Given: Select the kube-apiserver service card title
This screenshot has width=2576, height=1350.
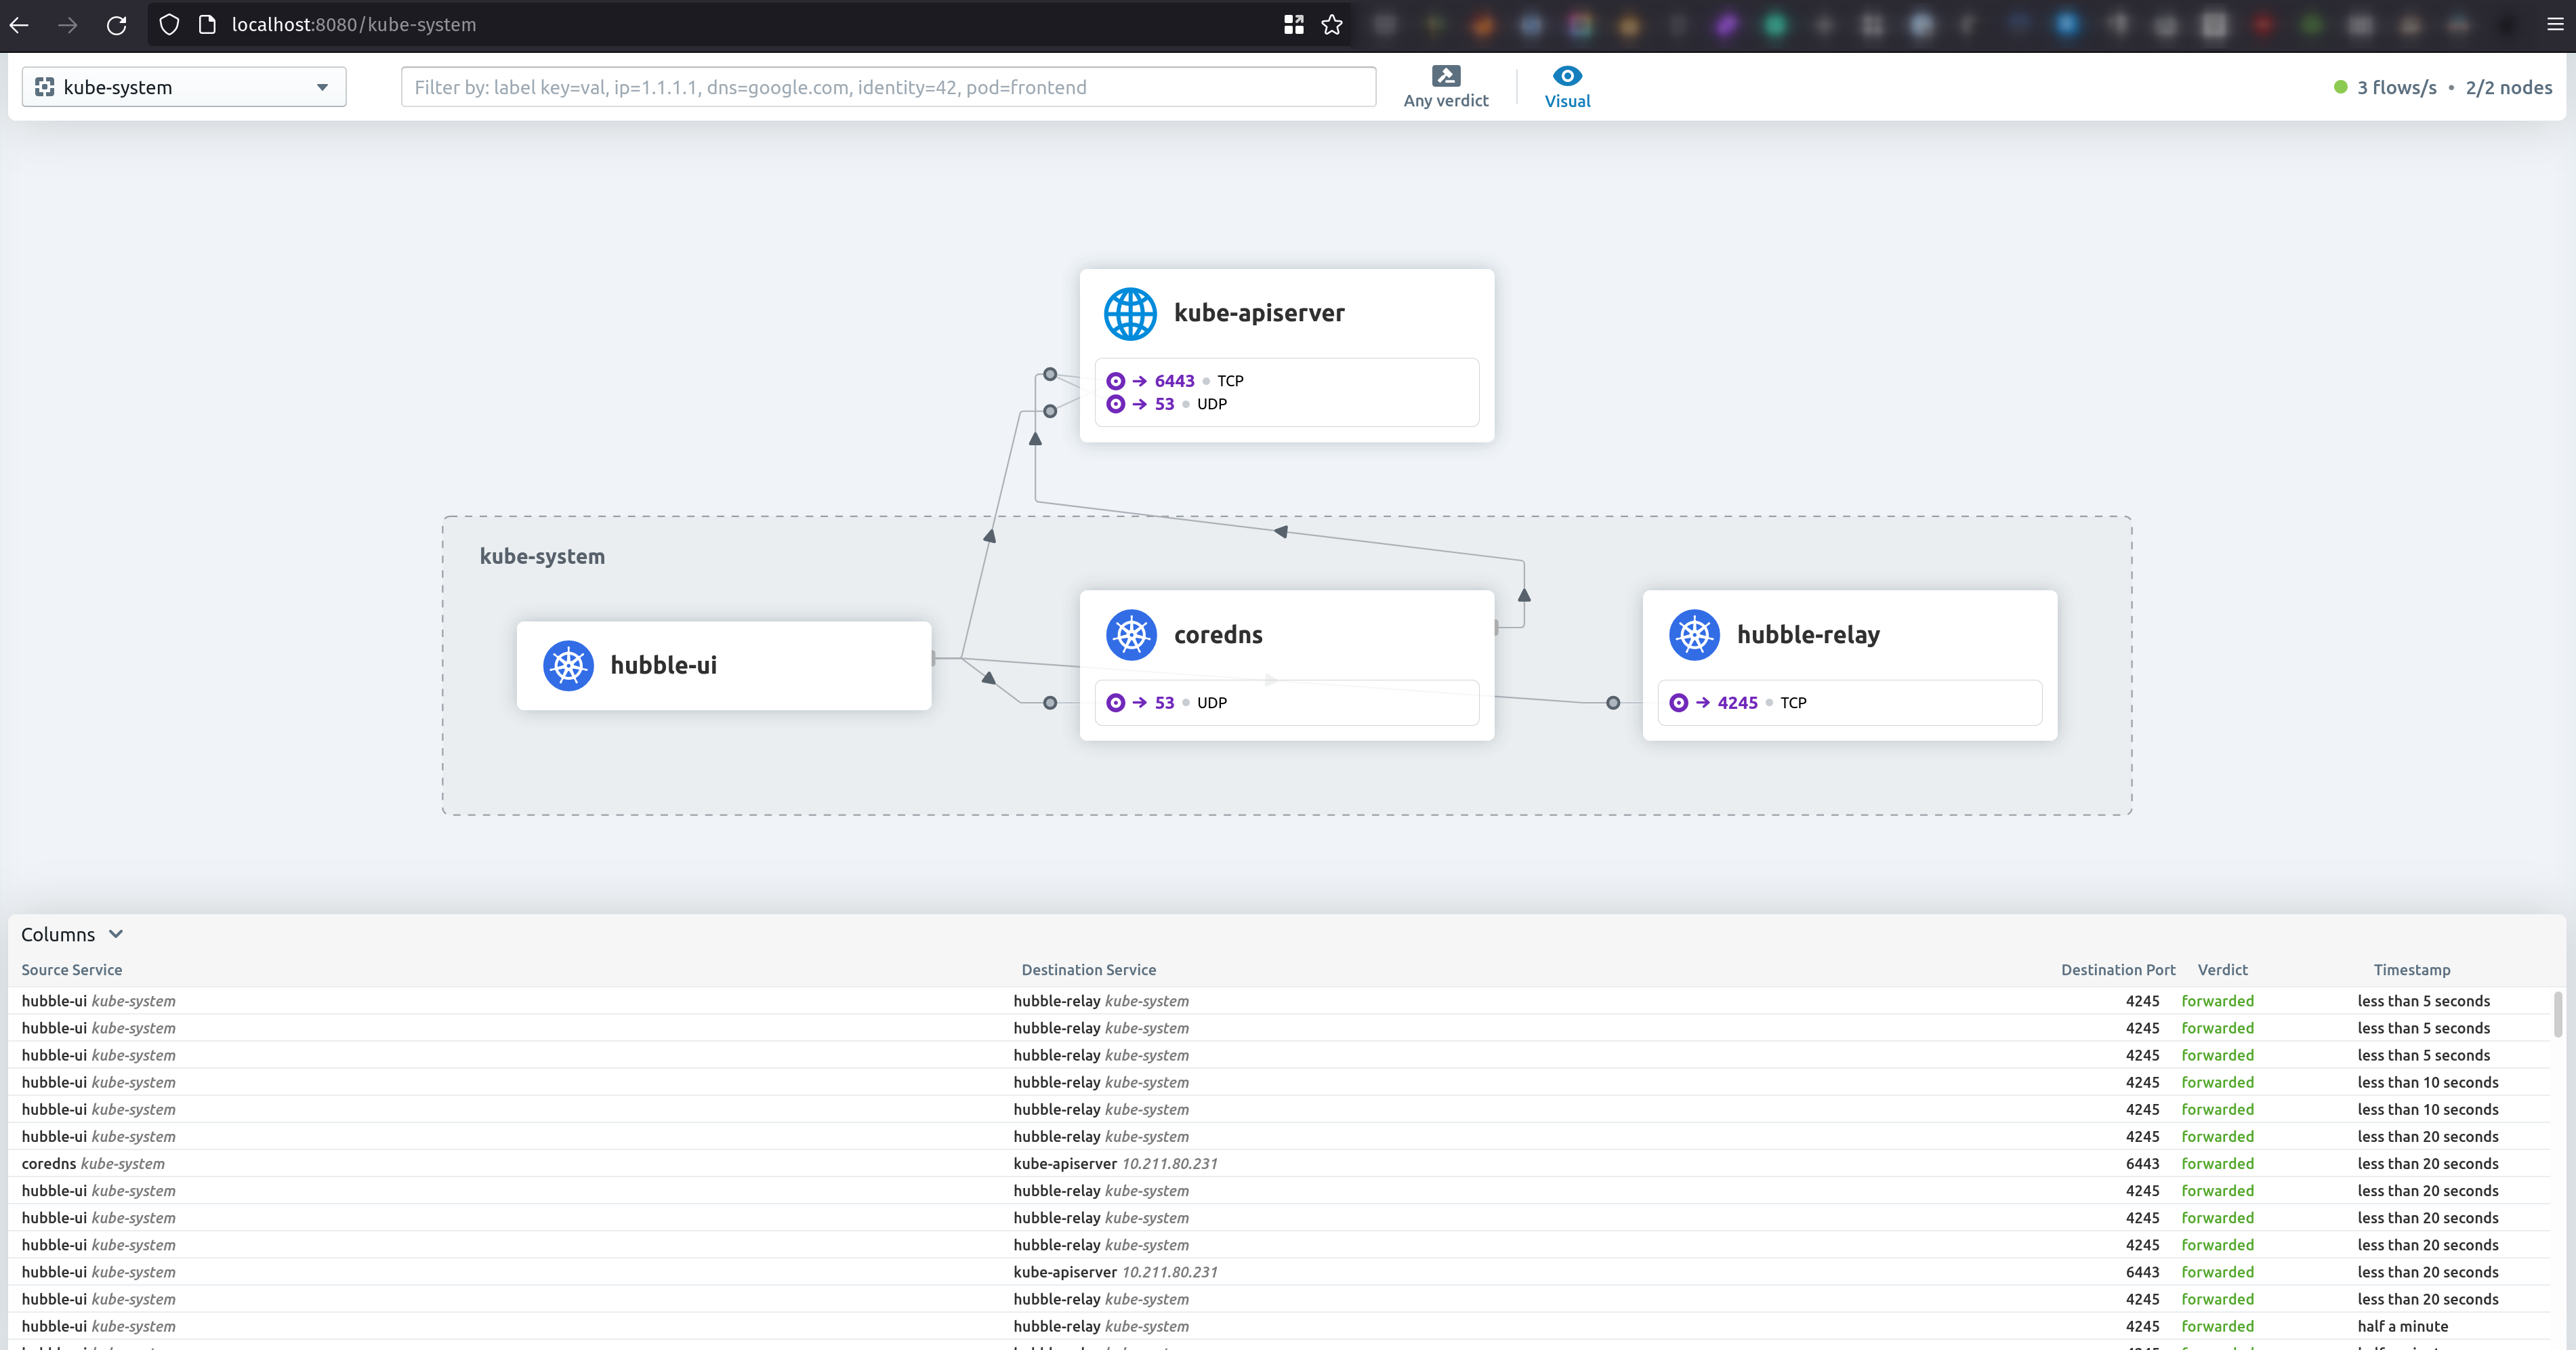Looking at the screenshot, I should pyautogui.click(x=1259, y=313).
